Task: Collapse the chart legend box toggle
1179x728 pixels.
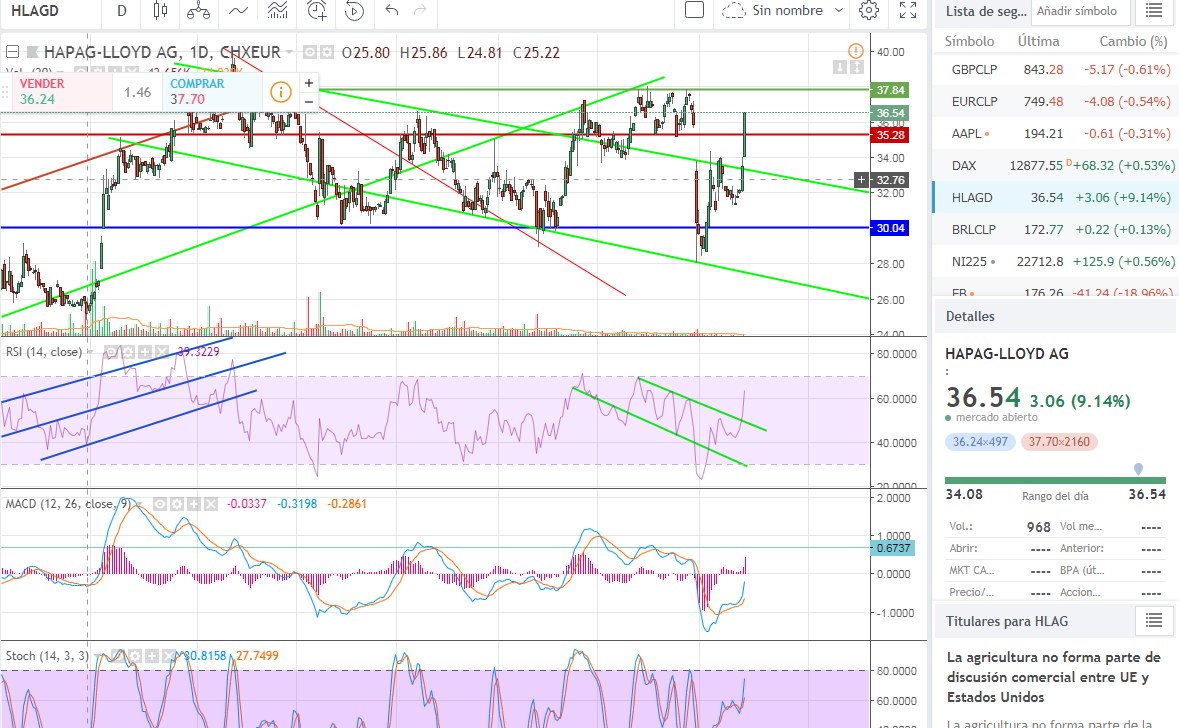Action: click(12, 52)
